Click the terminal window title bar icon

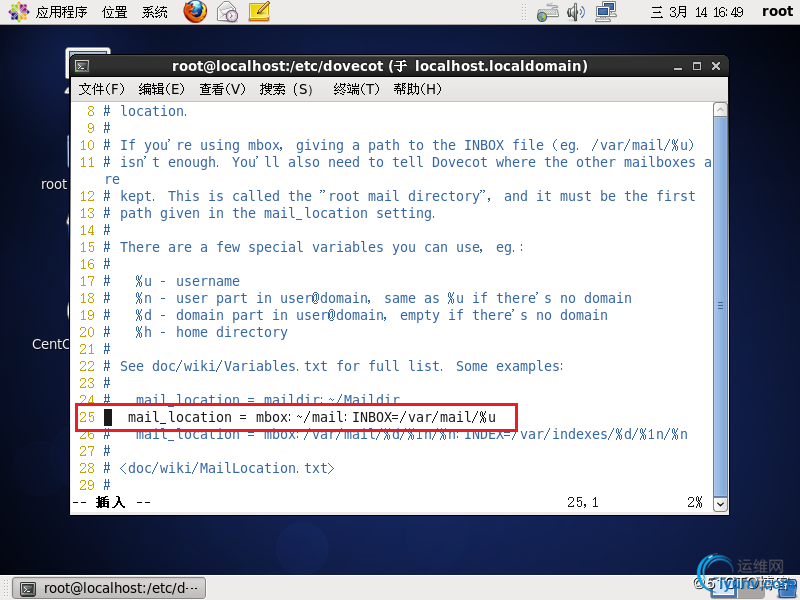click(82, 66)
